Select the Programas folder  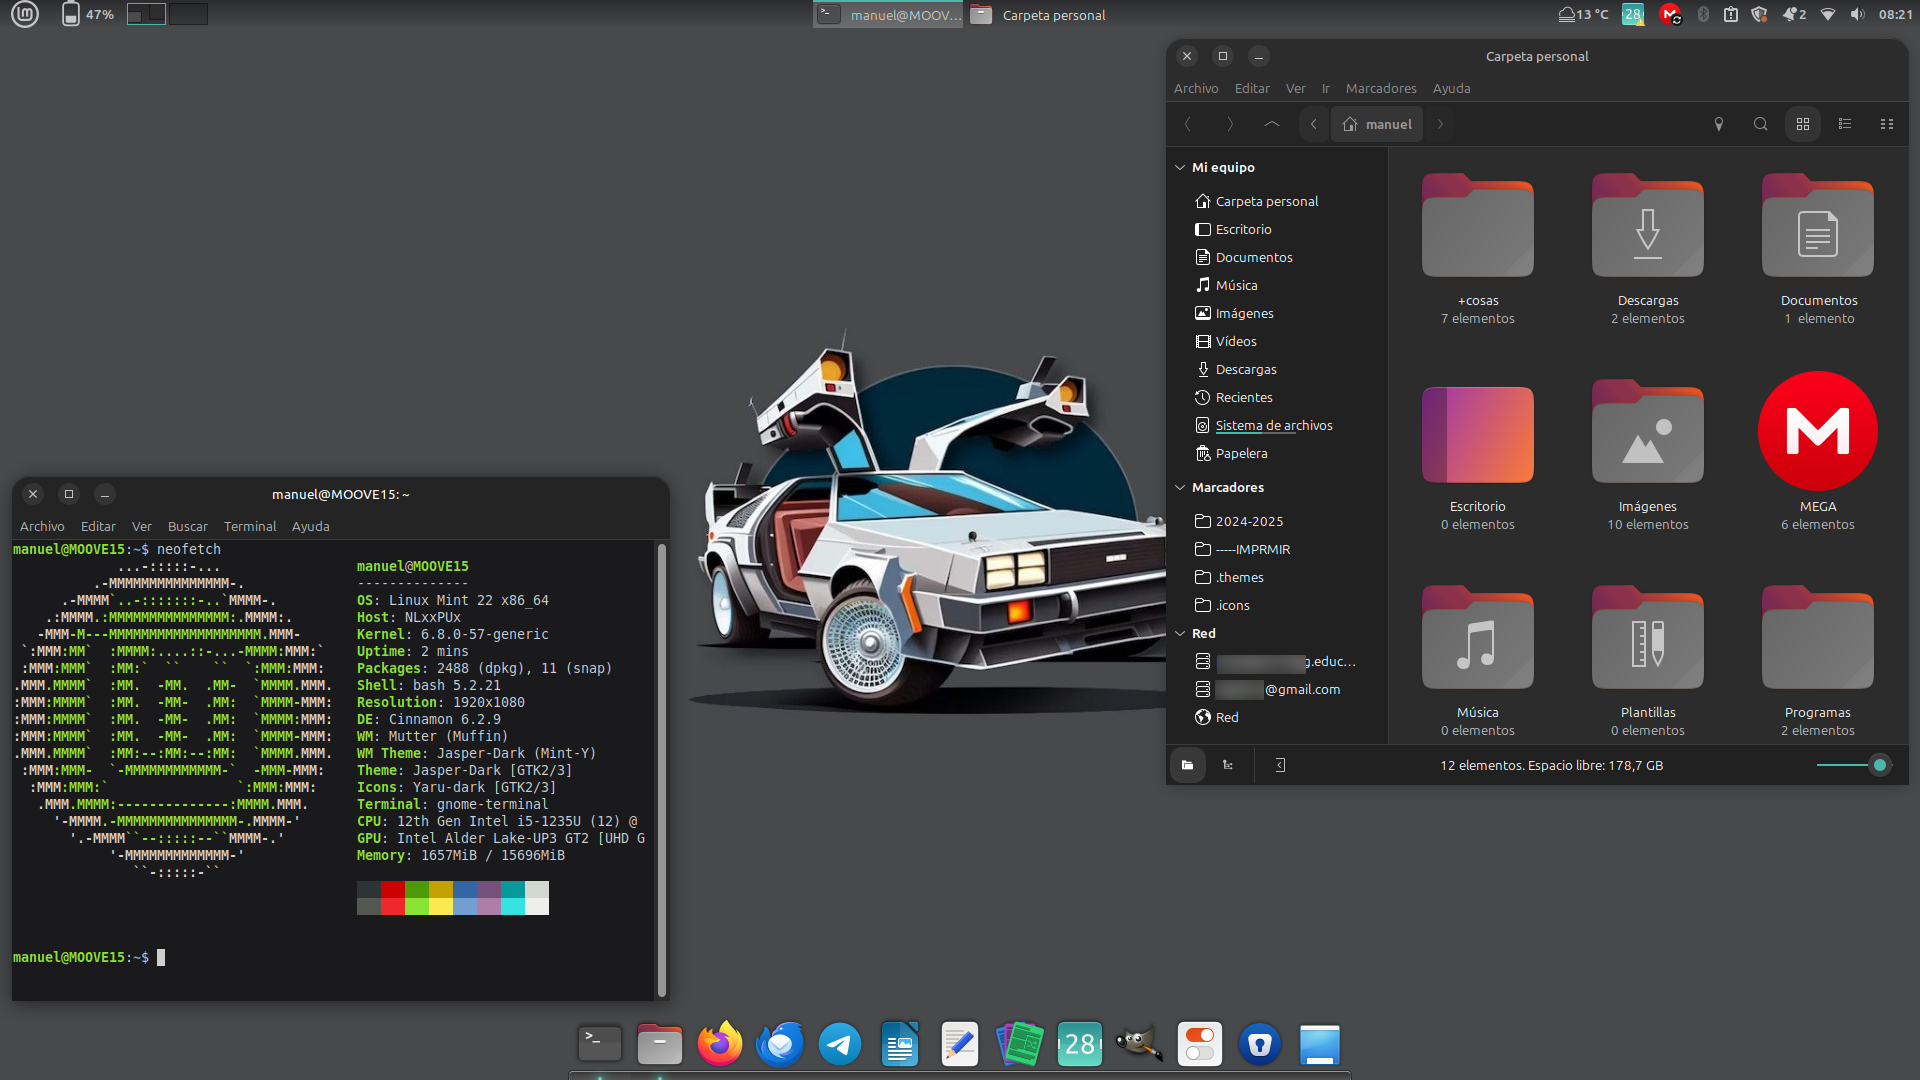tap(1818, 640)
